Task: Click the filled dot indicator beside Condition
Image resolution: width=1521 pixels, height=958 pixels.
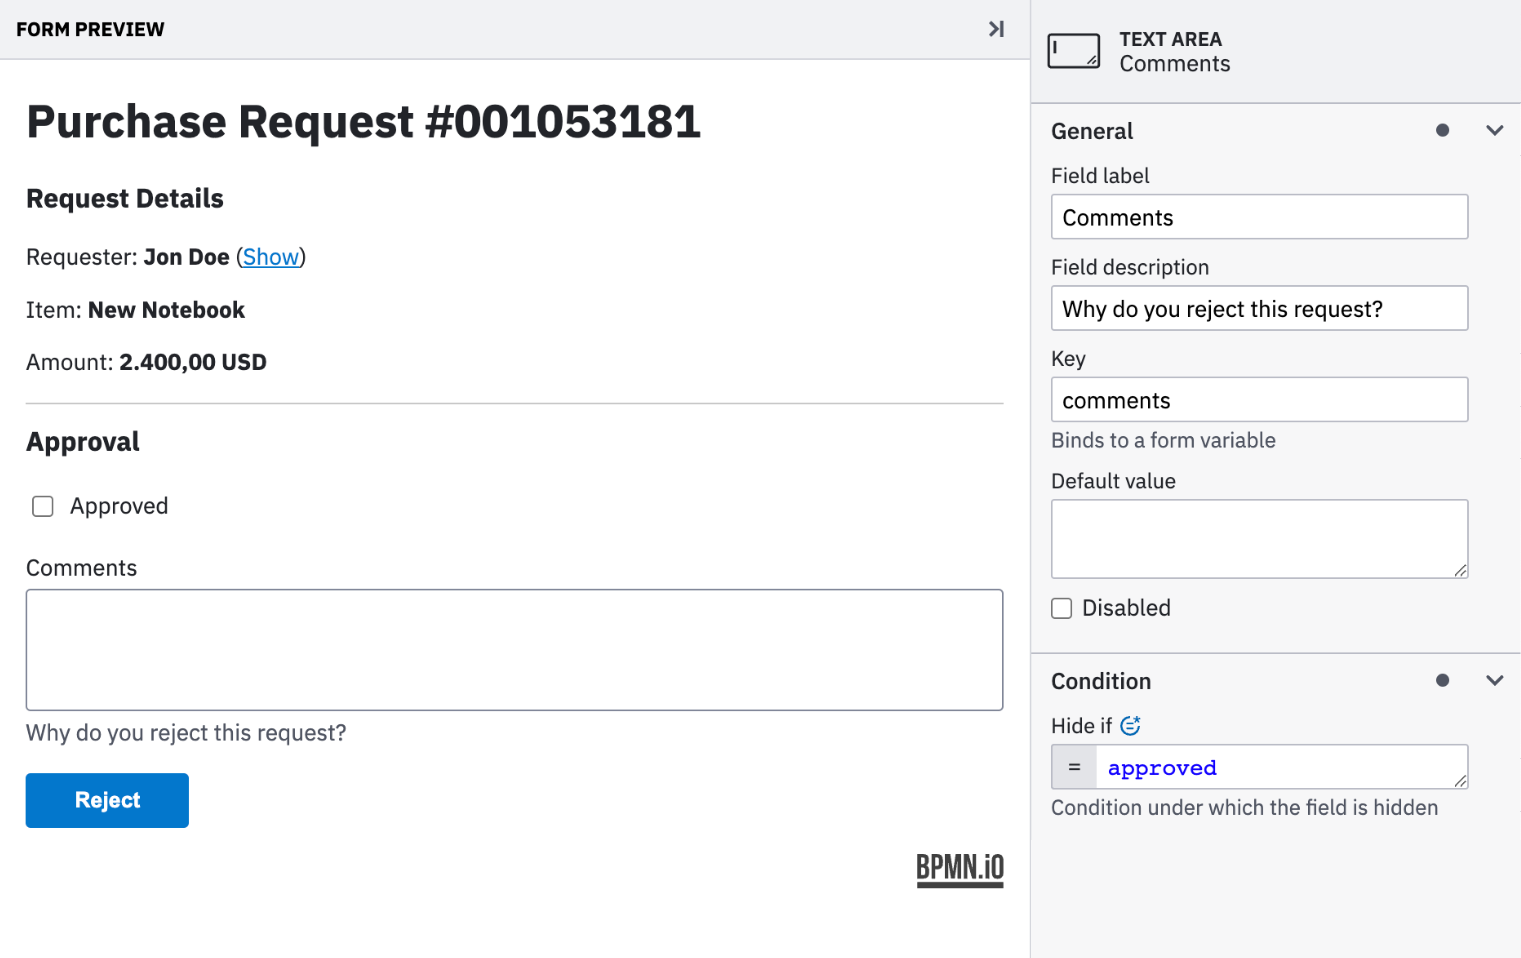Action: coord(1442,680)
